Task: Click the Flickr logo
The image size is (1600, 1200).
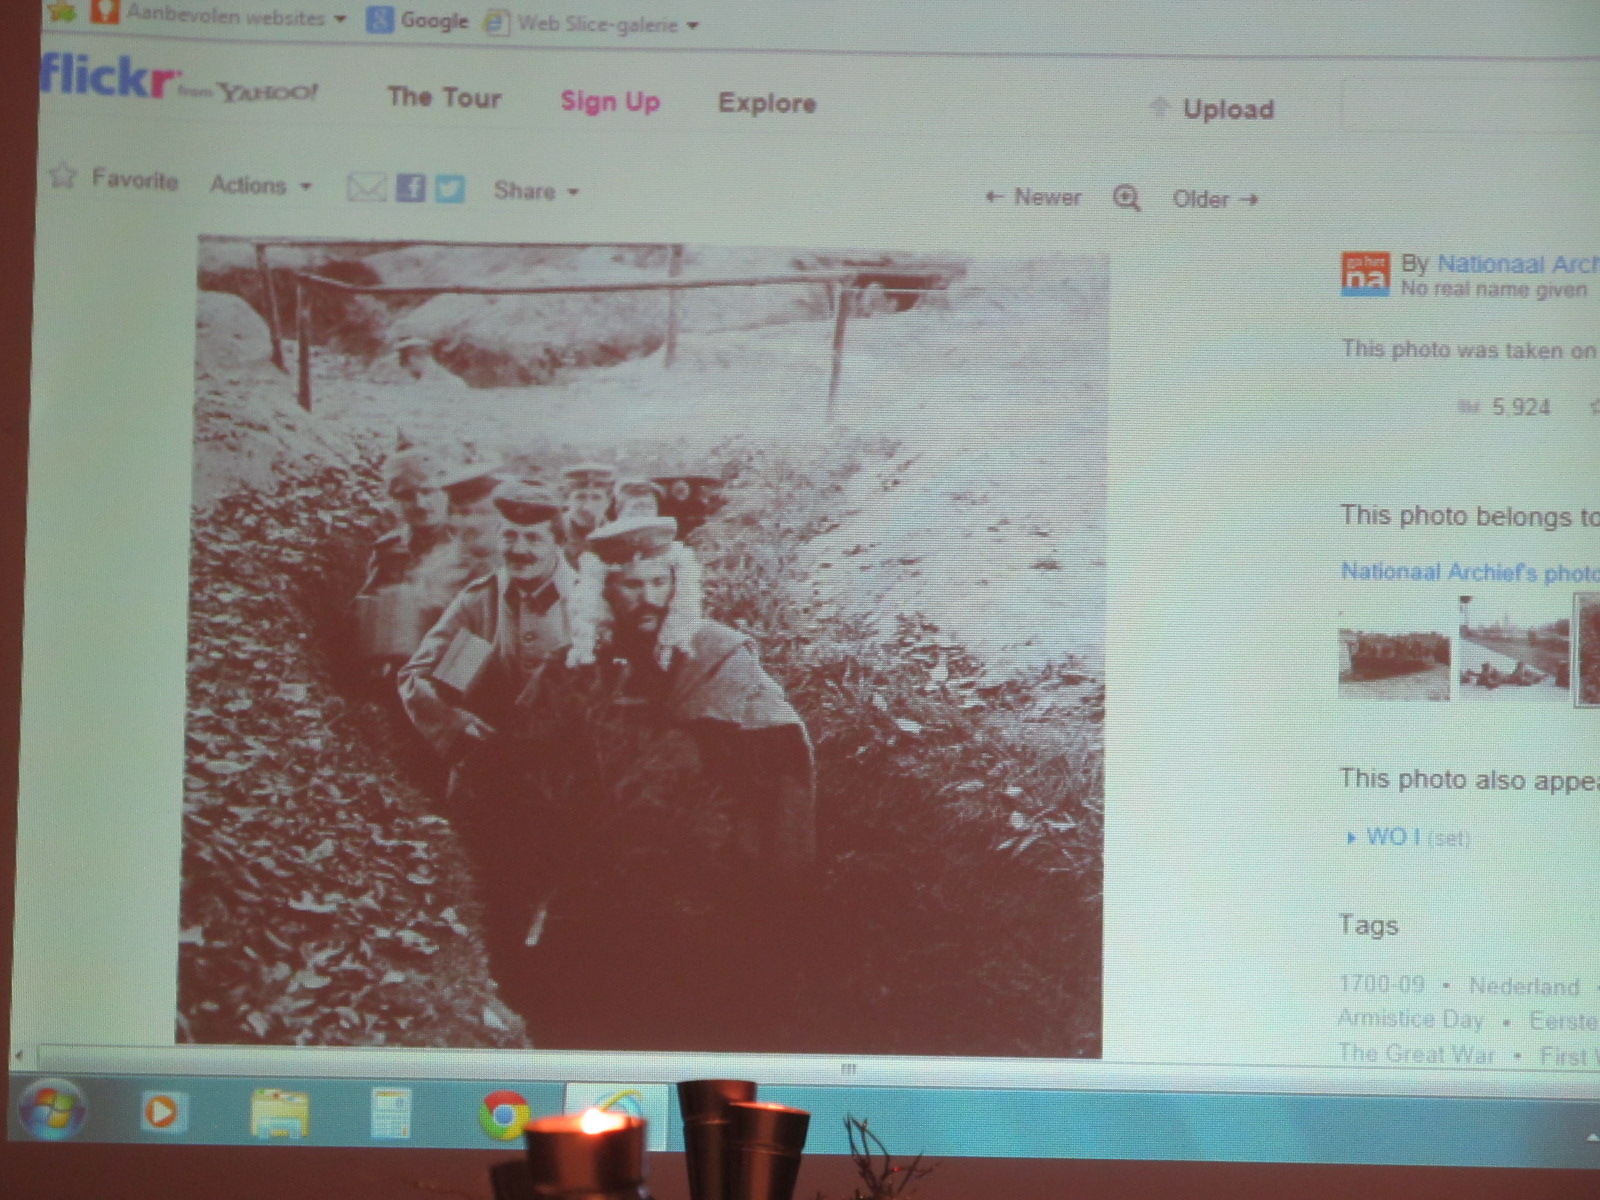Action: click(110, 78)
